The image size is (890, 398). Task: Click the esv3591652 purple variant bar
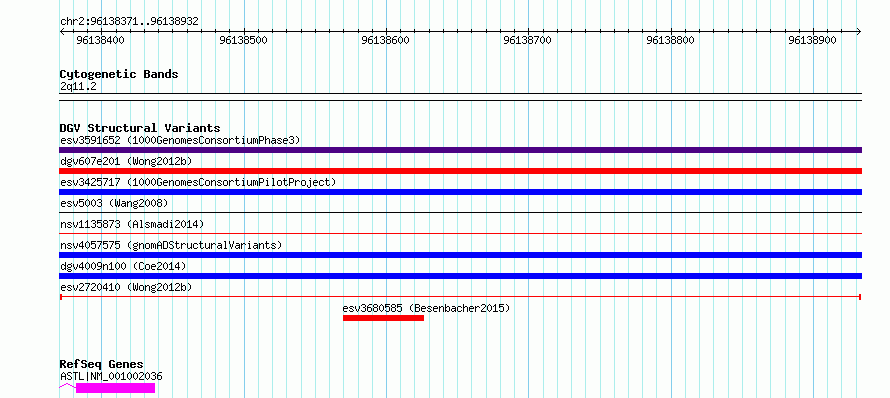(x=460, y=150)
